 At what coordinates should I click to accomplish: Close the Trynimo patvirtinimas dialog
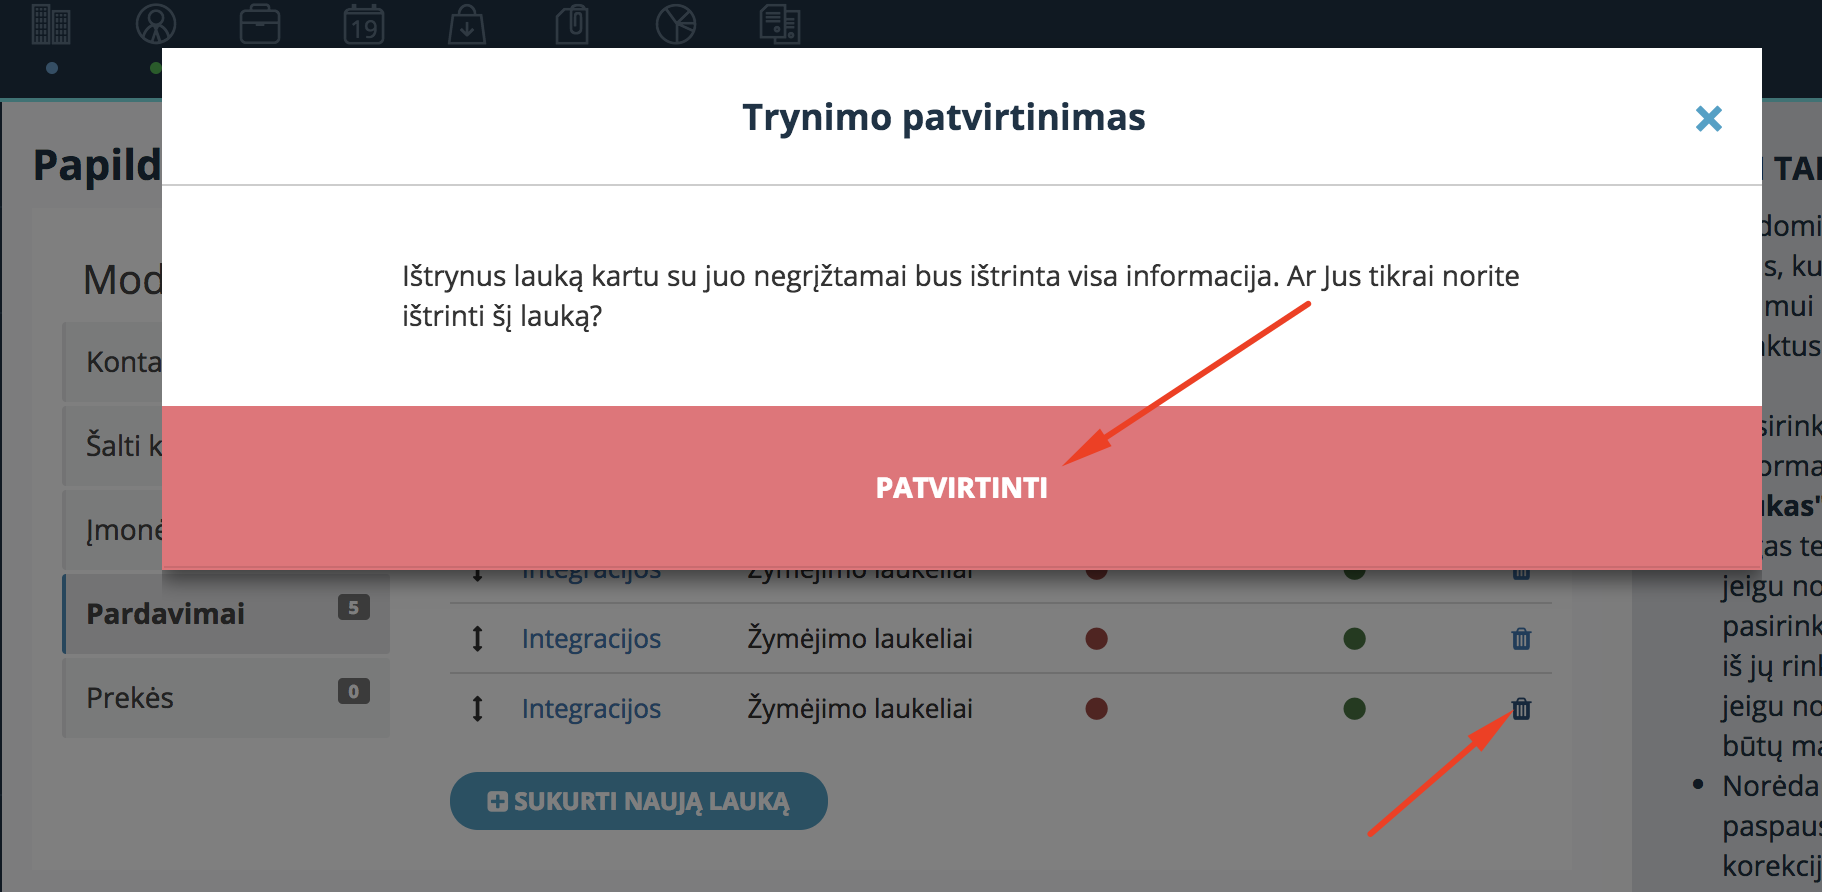[1709, 119]
